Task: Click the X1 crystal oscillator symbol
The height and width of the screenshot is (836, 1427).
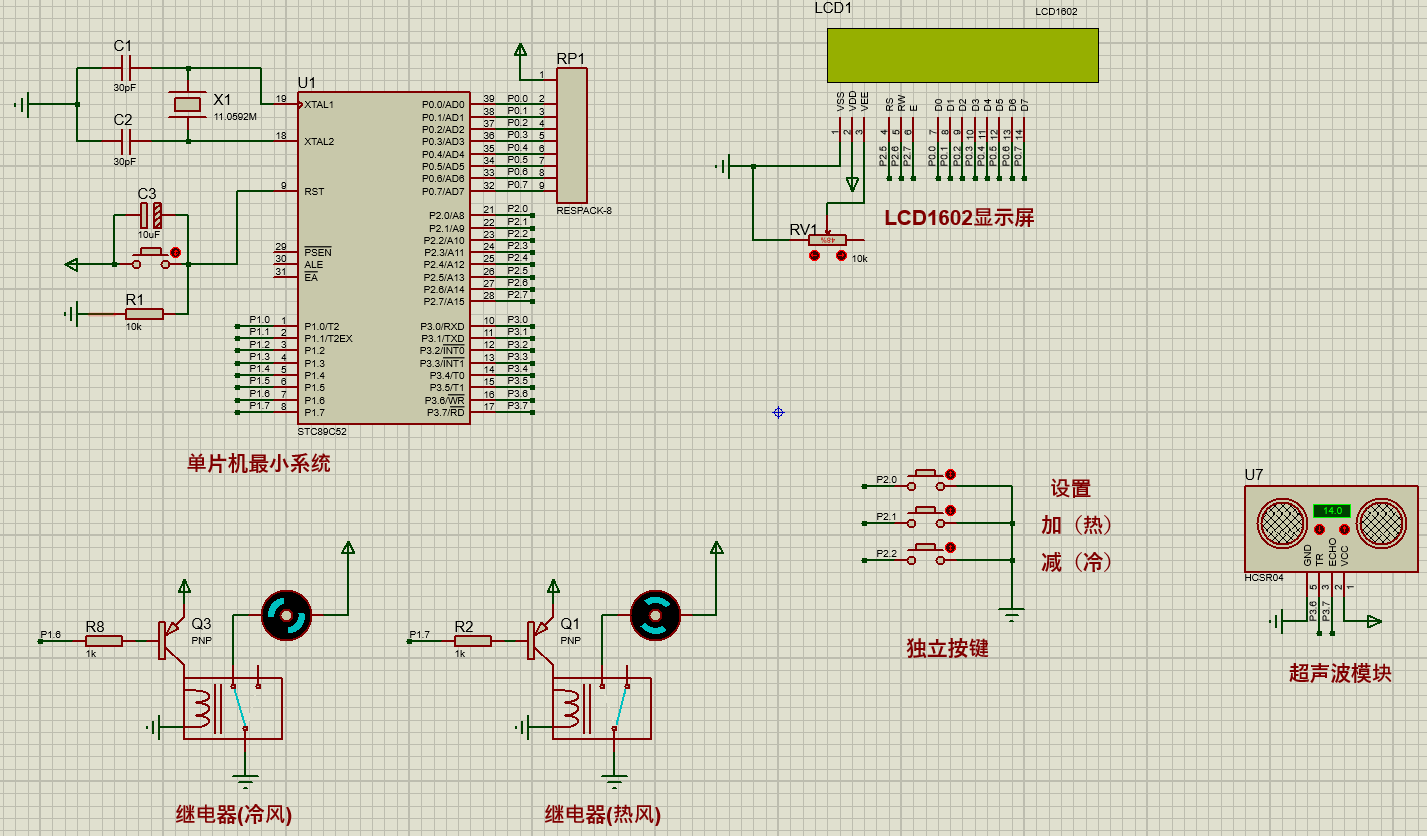Action: click(x=187, y=104)
